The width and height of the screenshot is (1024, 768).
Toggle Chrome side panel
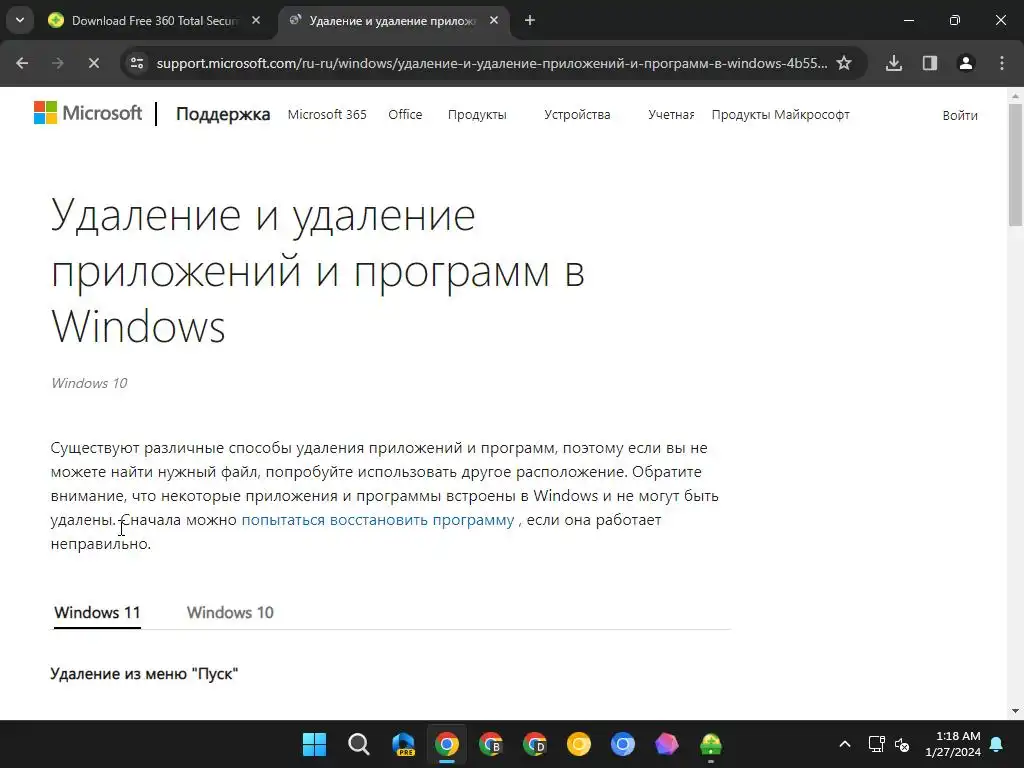[x=930, y=63]
